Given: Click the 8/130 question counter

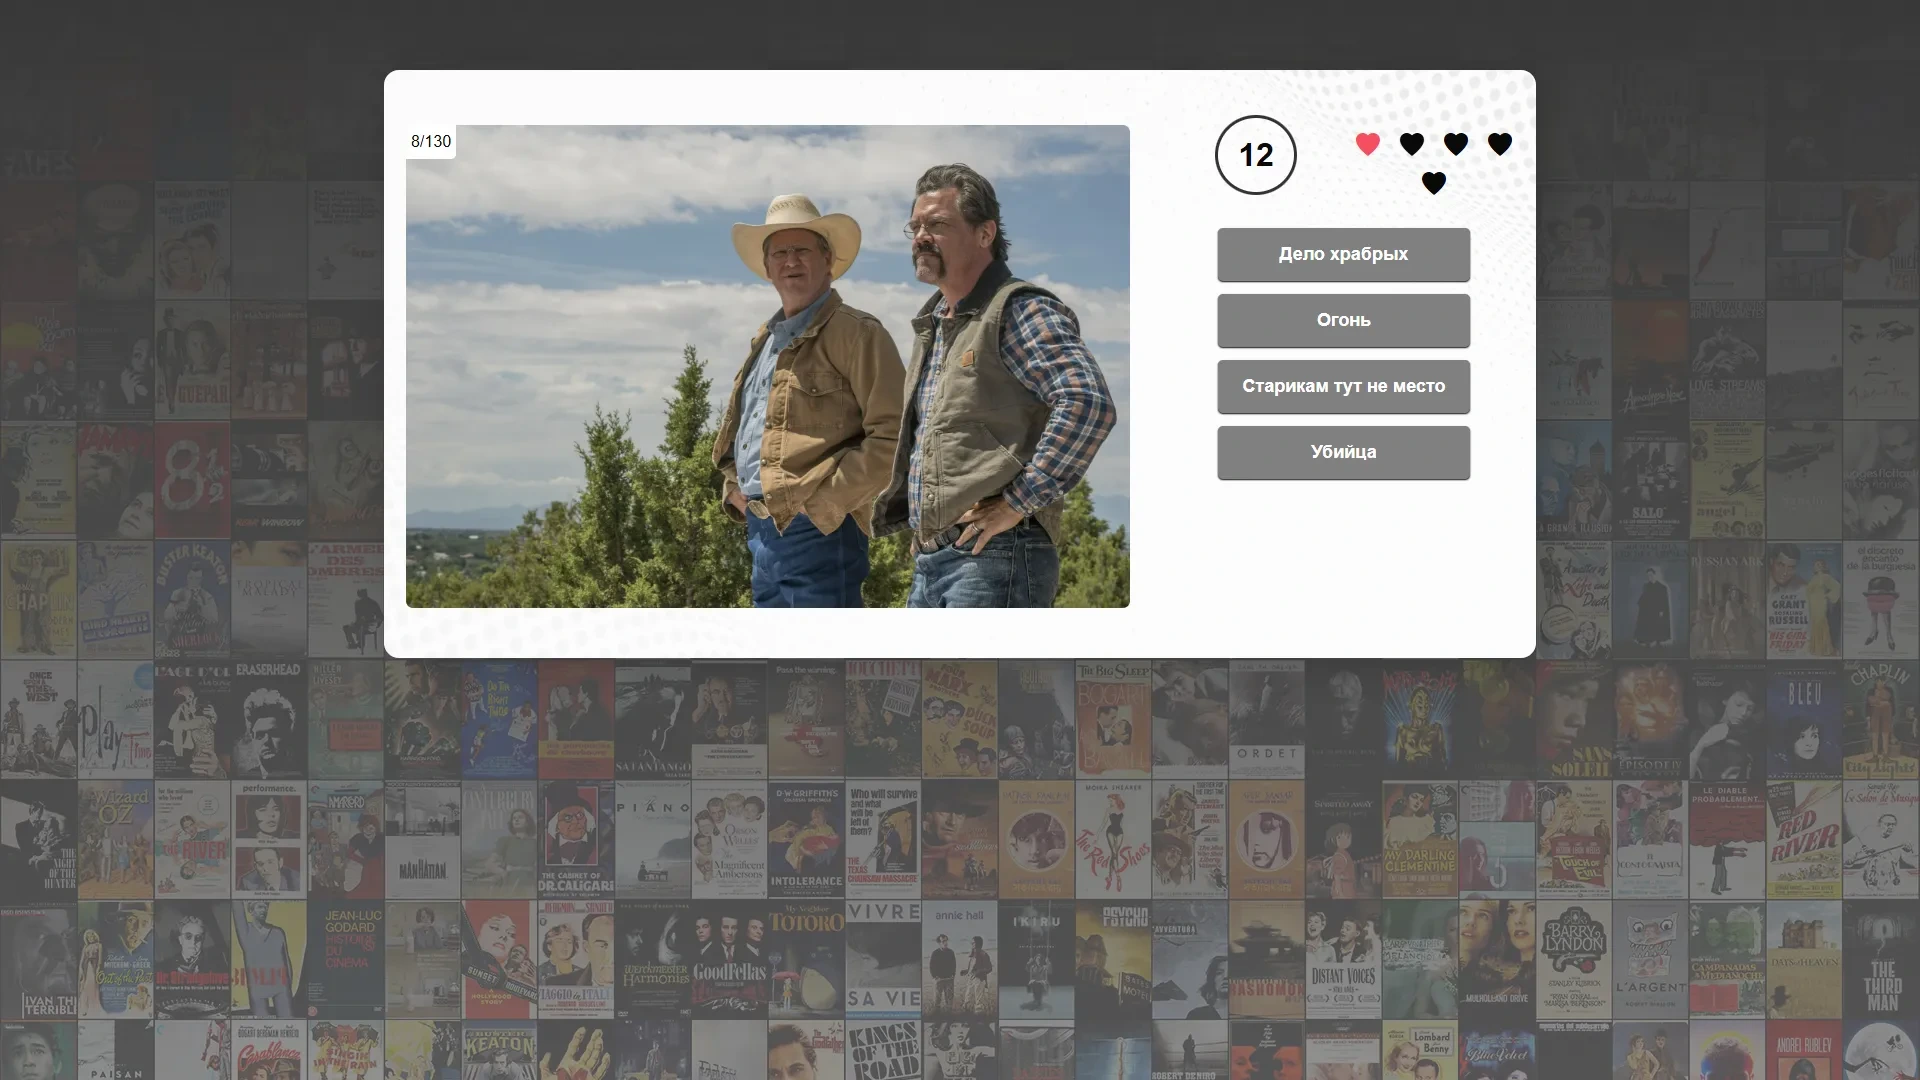Looking at the screenshot, I should click(431, 141).
